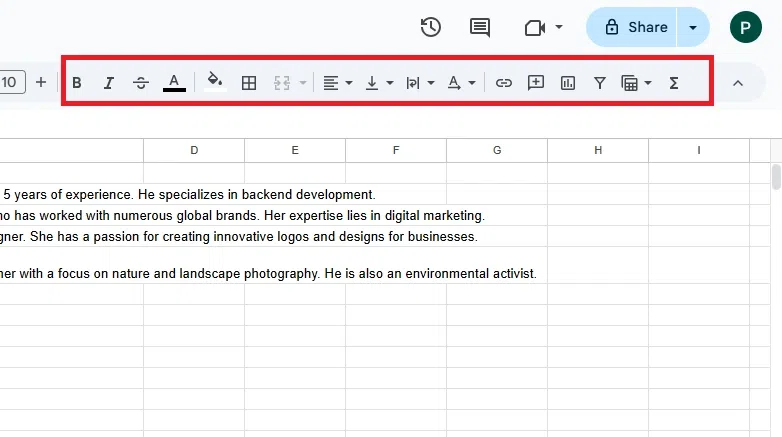Screen dimensions: 782x437
Task: Create a filter with funnel icon
Action: [x=599, y=83]
